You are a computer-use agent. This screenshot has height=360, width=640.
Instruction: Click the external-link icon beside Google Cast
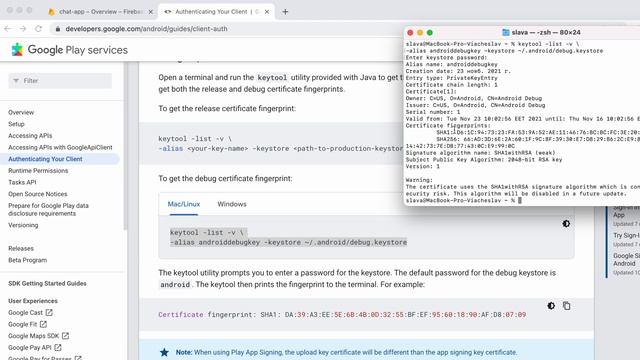click(x=49, y=313)
